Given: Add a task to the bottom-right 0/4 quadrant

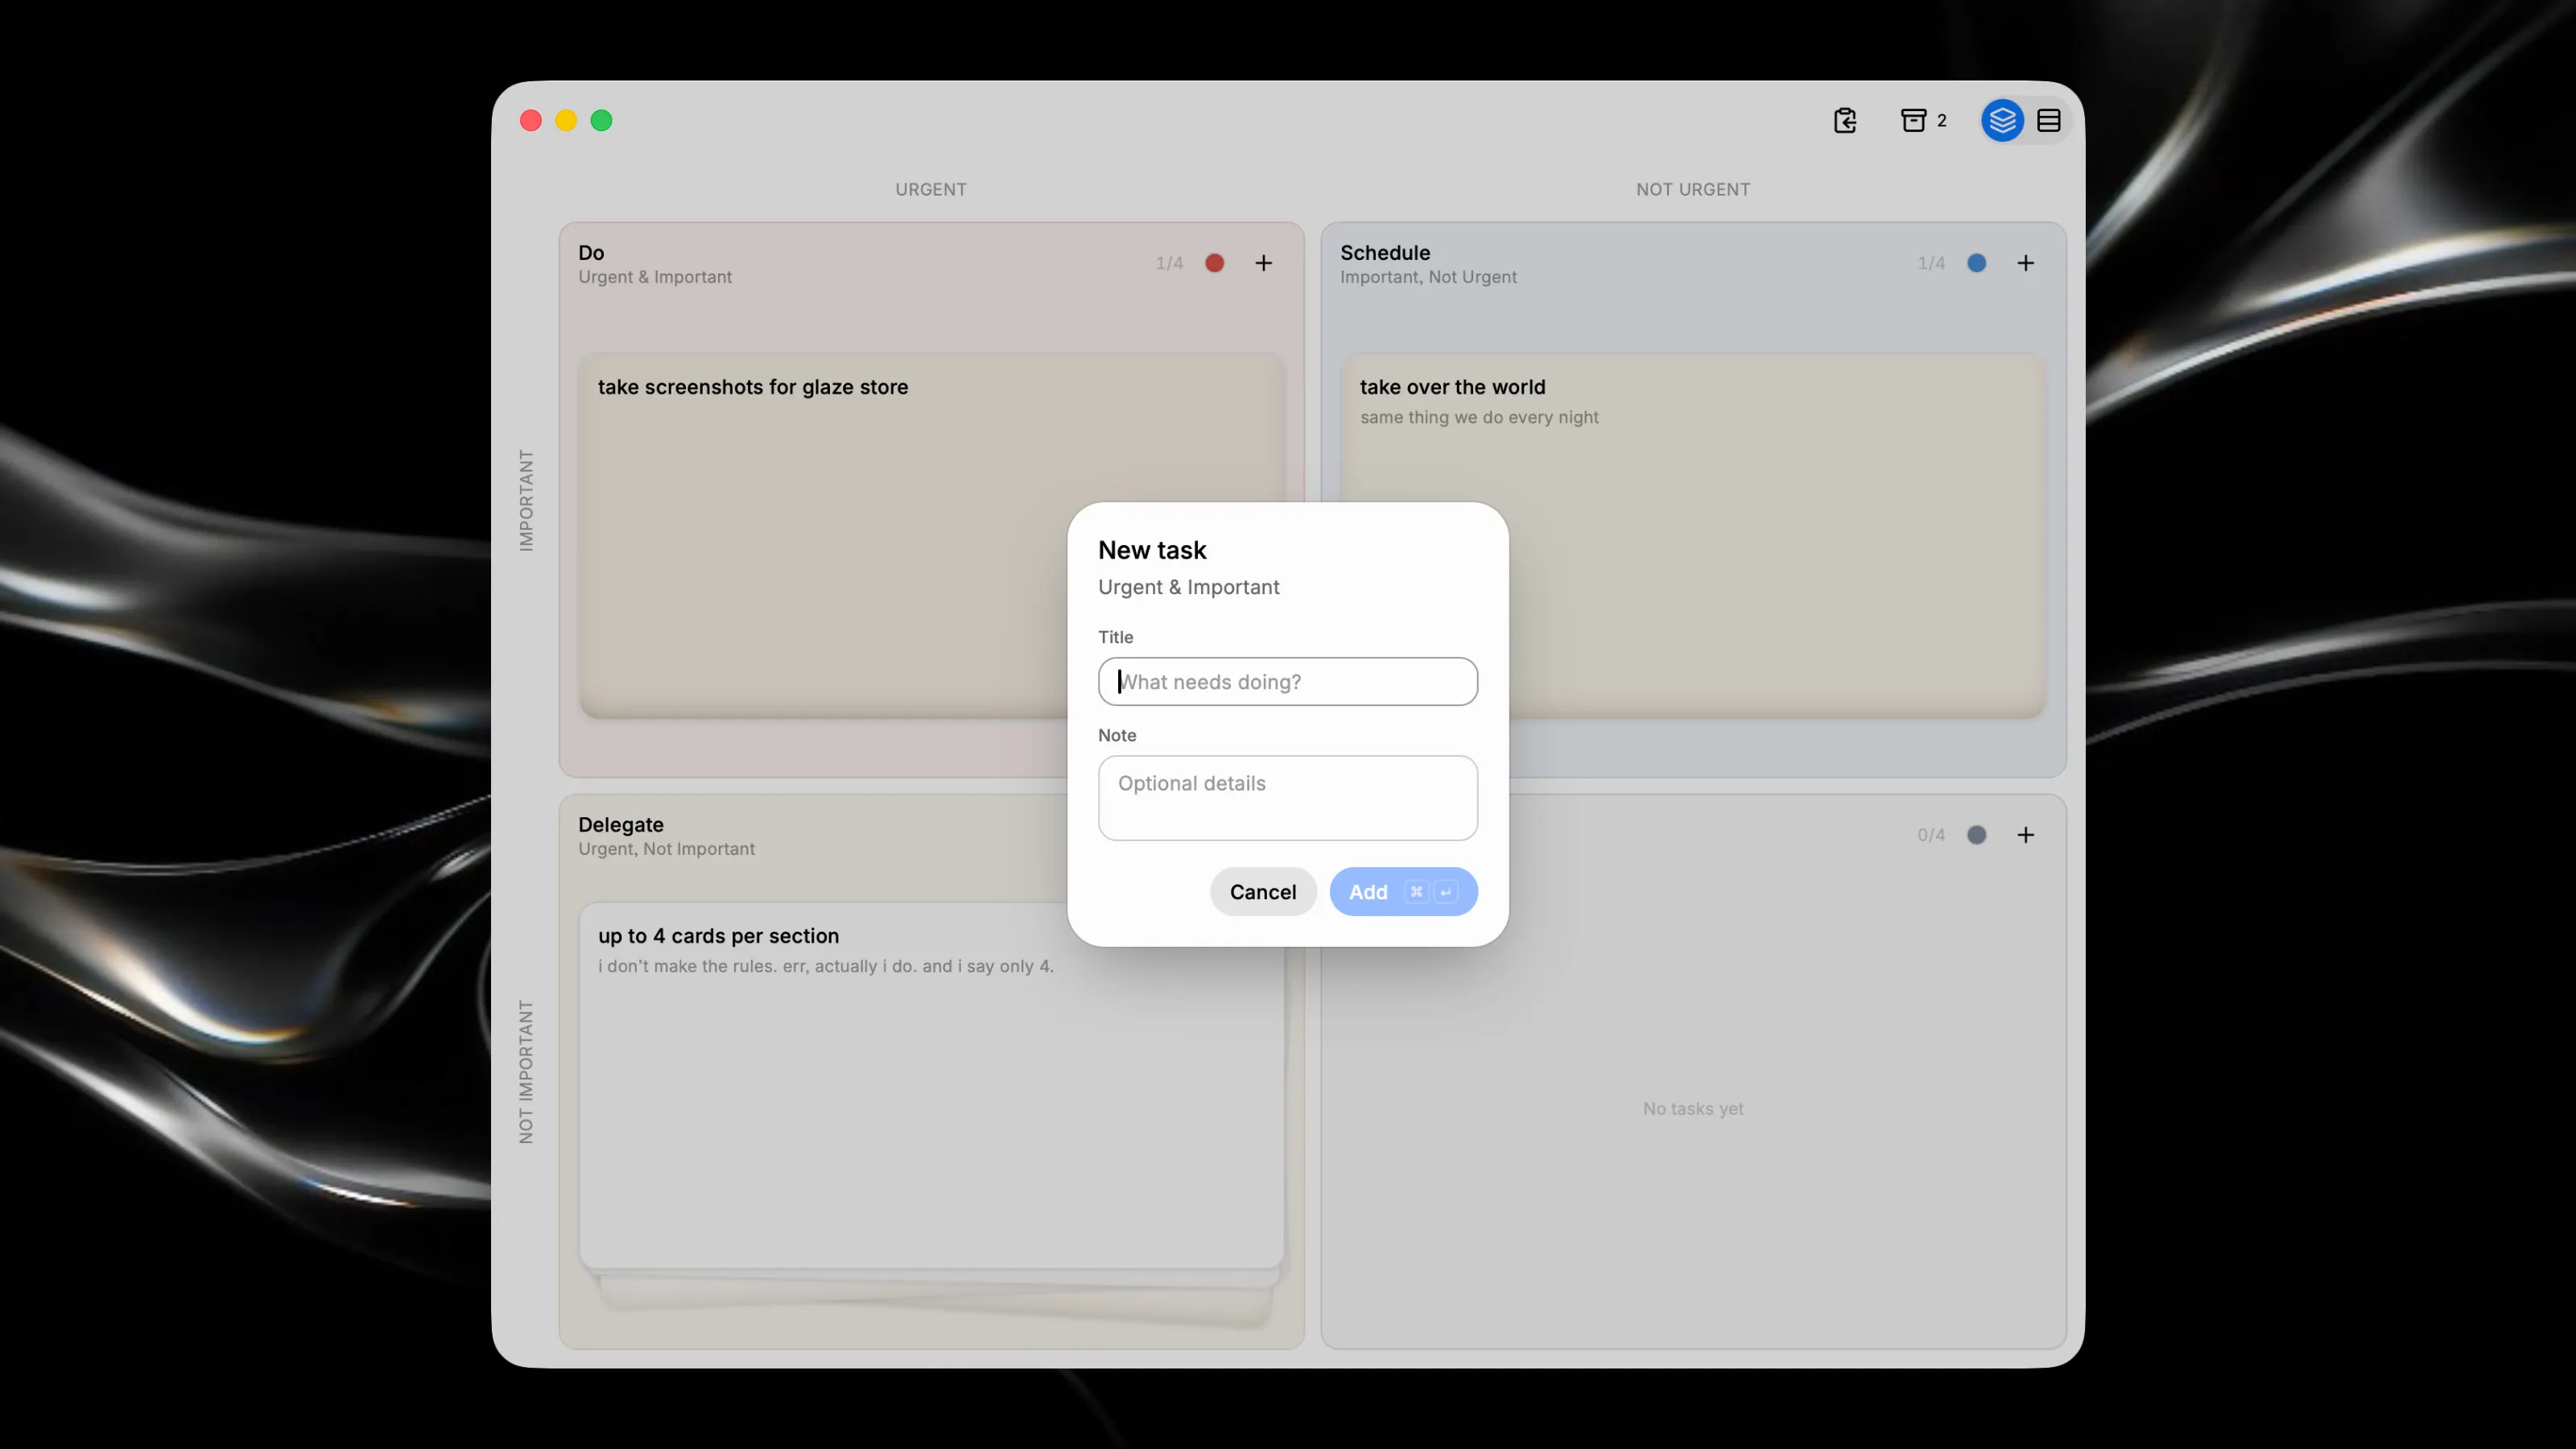Looking at the screenshot, I should 2025,835.
